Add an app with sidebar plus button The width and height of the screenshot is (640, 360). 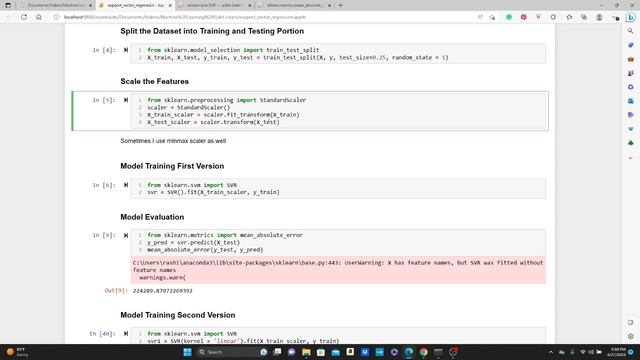click(631, 158)
